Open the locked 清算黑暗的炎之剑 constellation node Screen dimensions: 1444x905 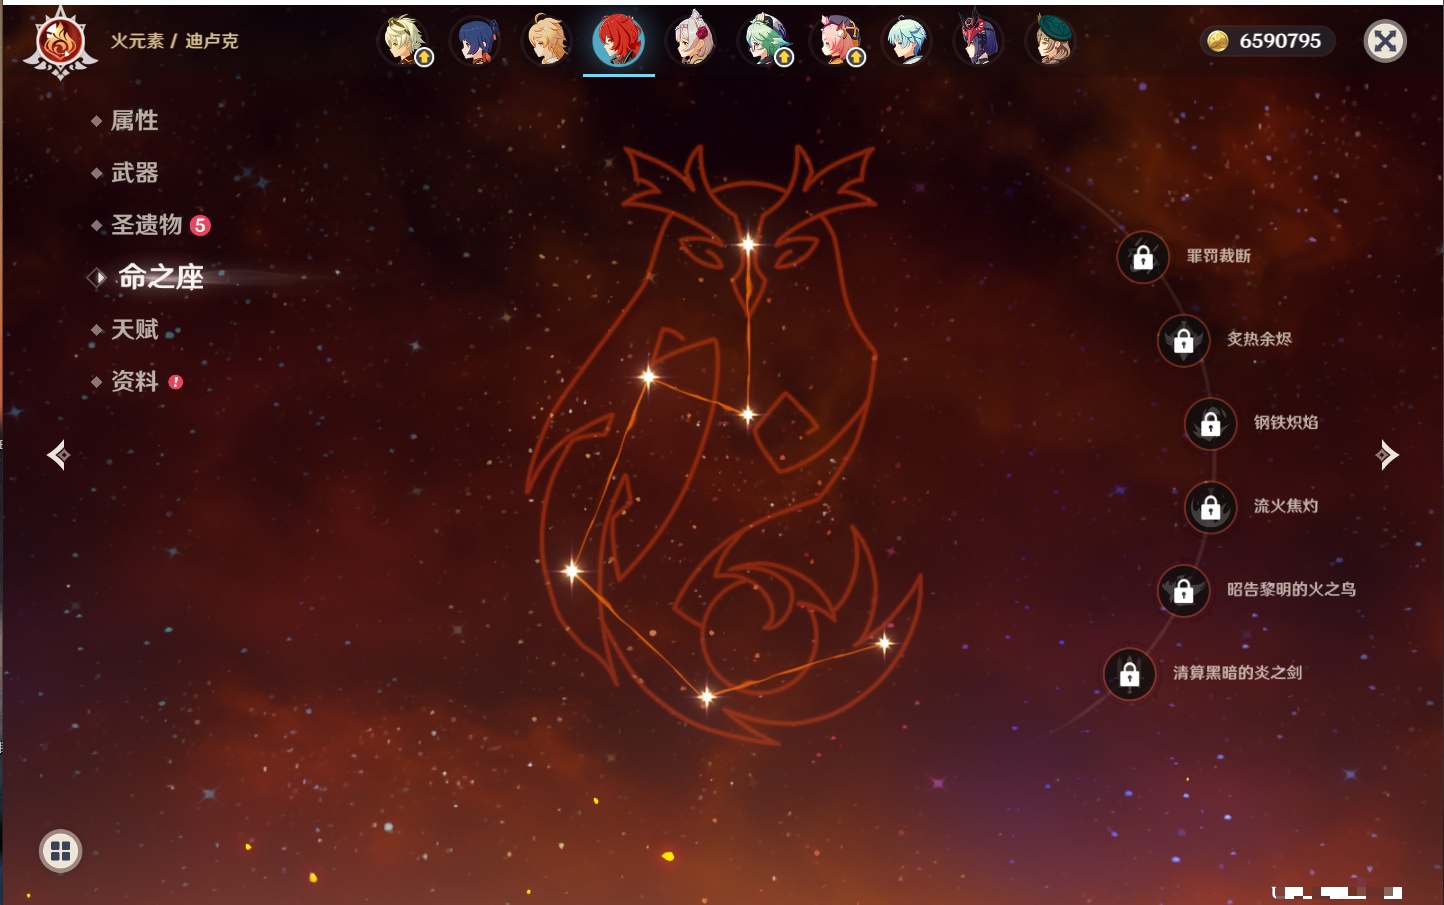point(1130,674)
